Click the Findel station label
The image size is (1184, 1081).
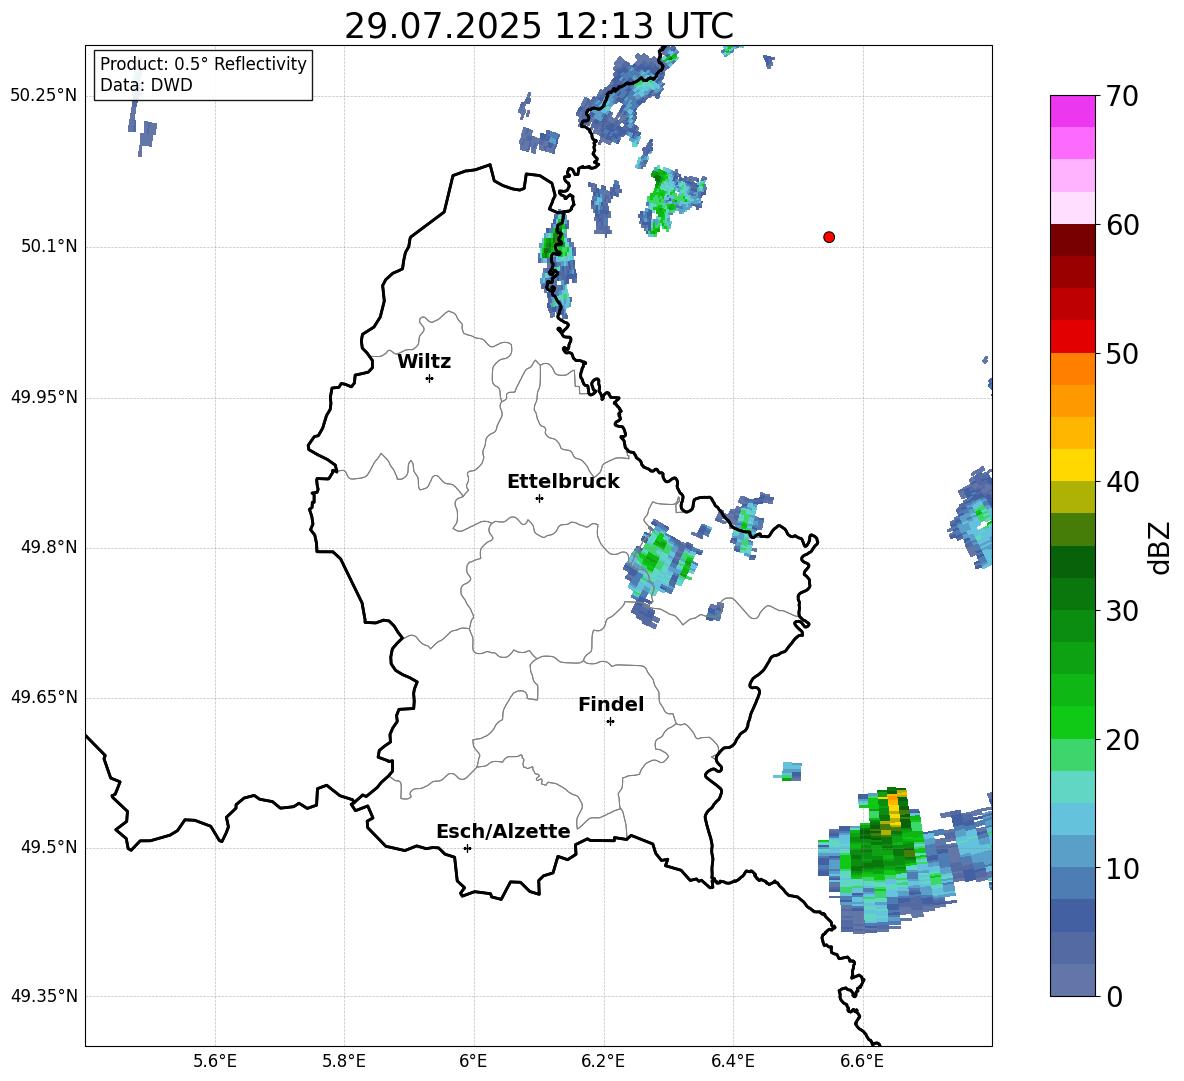611,704
